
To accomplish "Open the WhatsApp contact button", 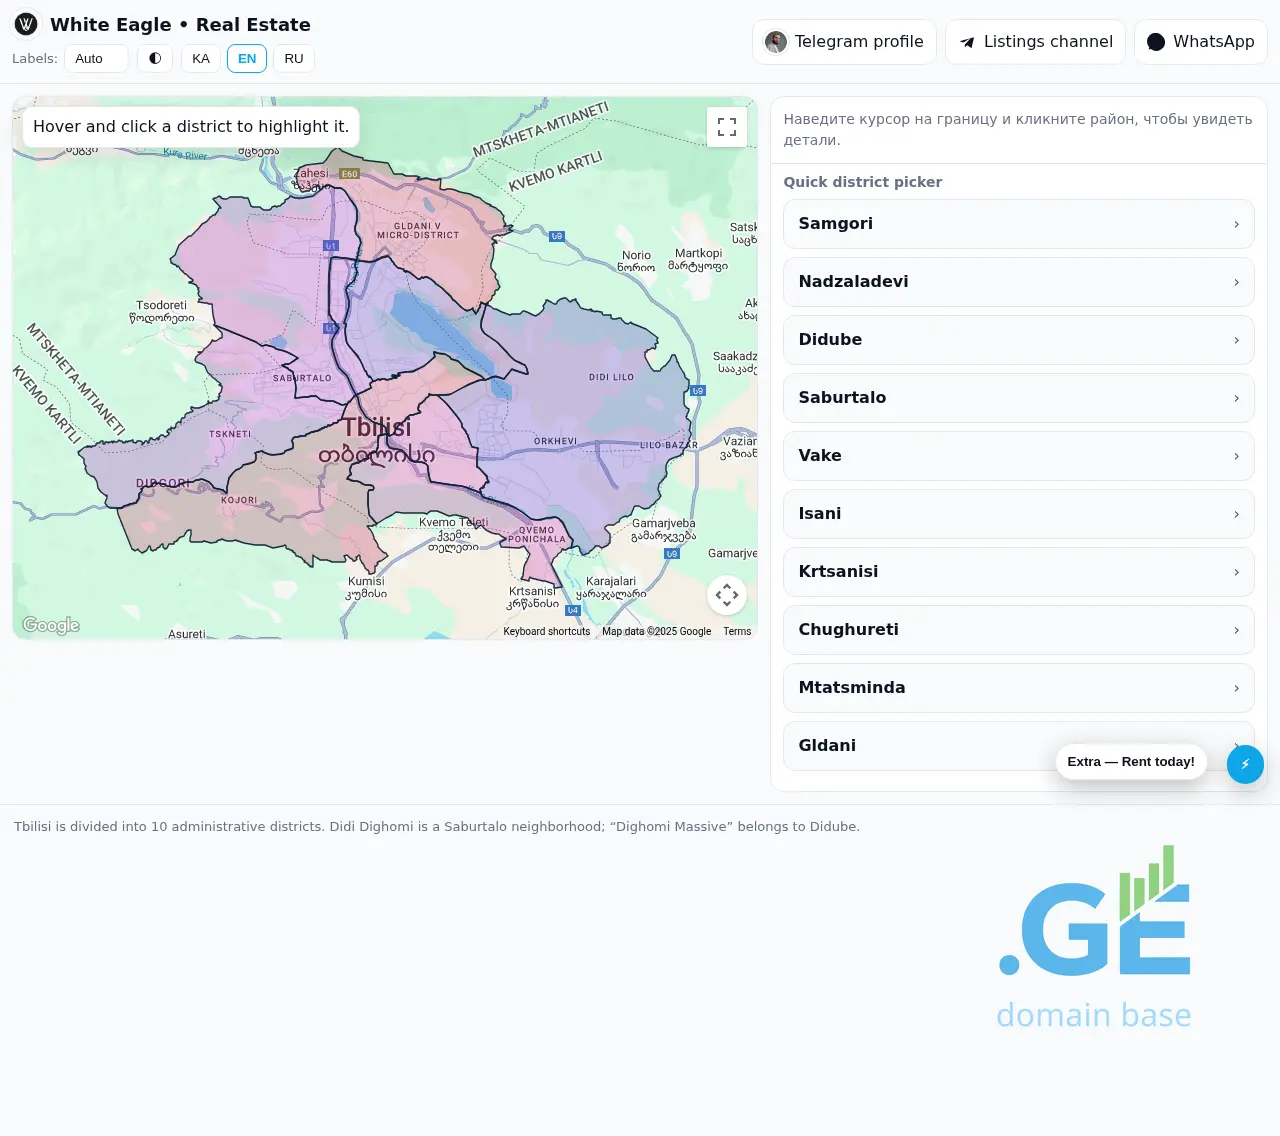I will click(1200, 42).
